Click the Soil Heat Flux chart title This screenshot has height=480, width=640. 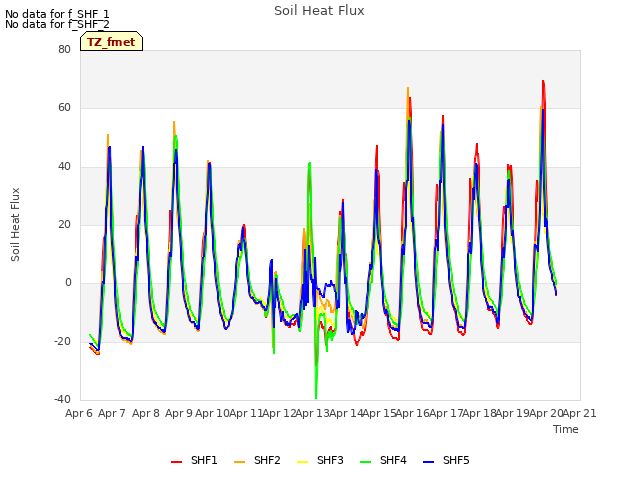click(319, 11)
